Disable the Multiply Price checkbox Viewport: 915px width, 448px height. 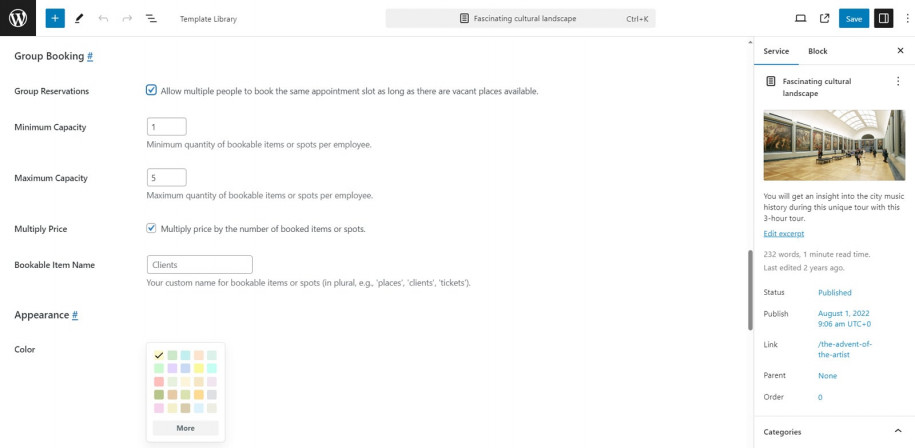pyautogui.click(x=152, y=229)
